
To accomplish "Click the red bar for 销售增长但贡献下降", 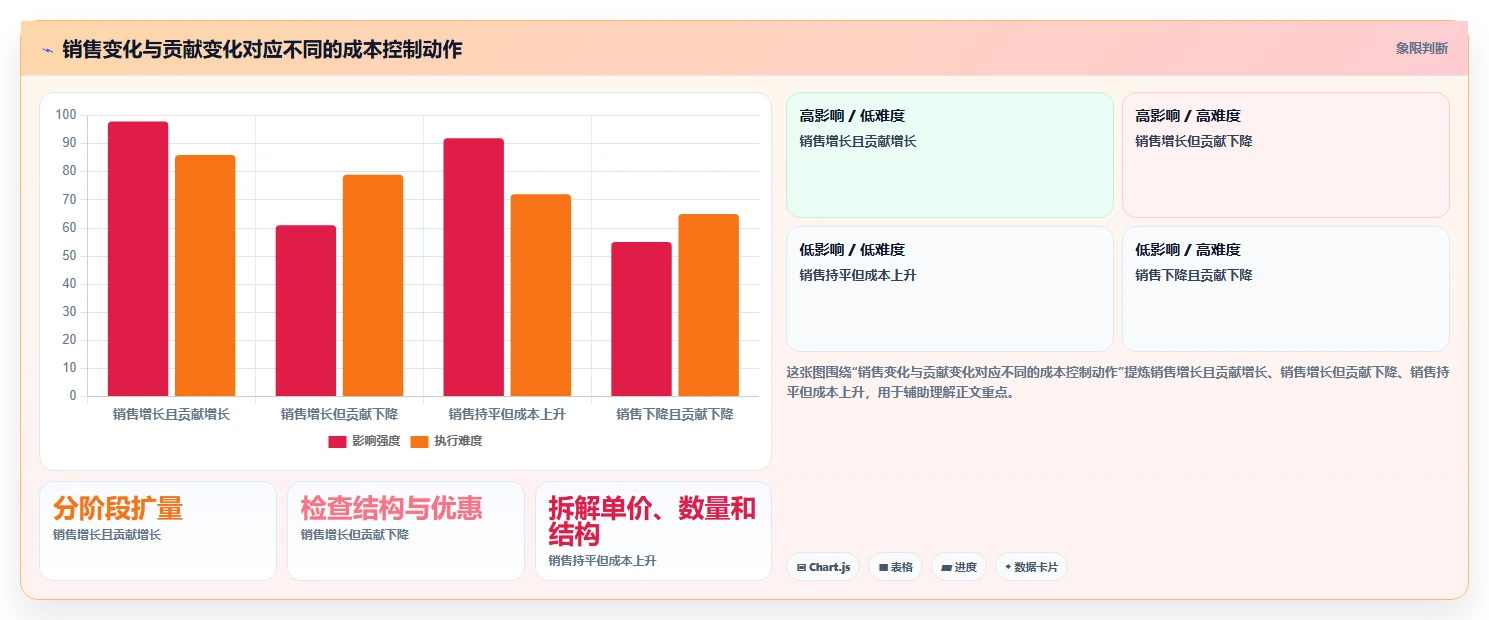I will 306,311.
